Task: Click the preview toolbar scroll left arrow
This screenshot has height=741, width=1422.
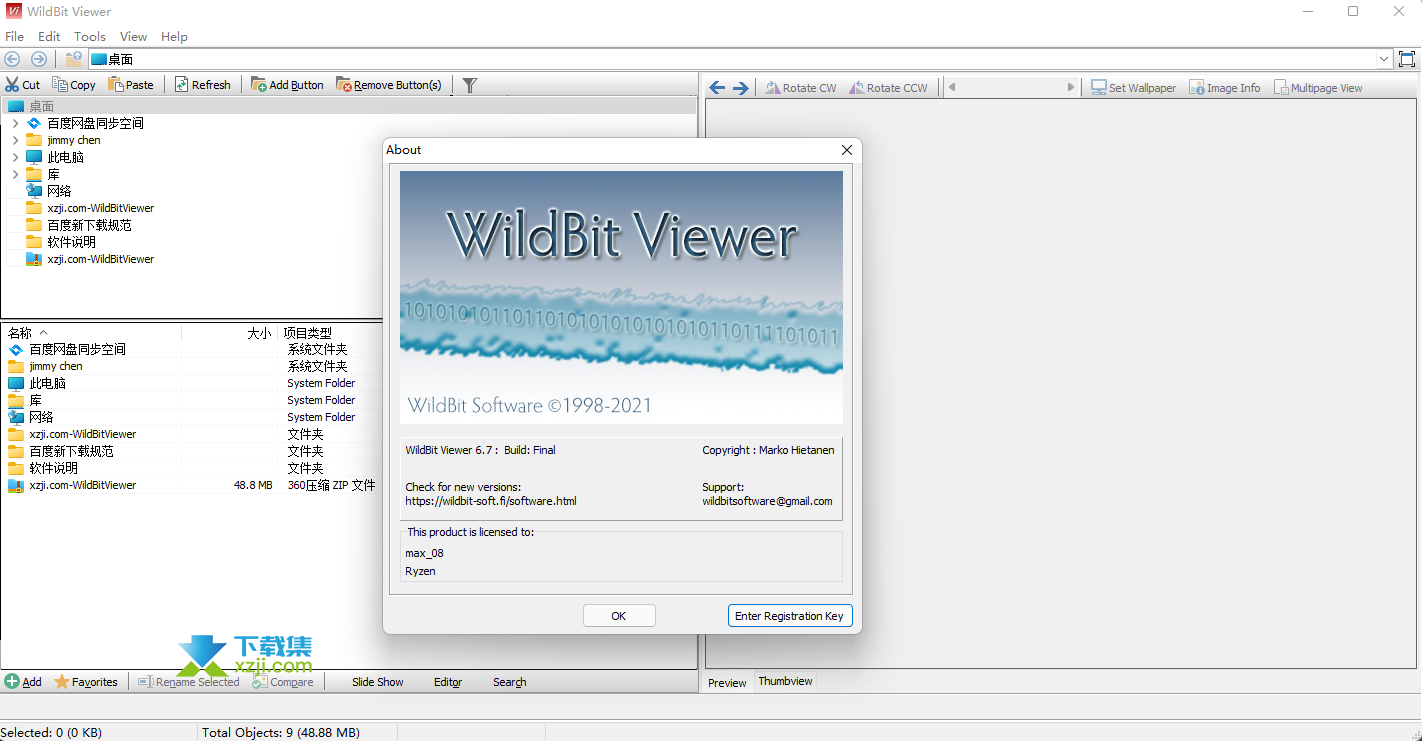Action: click(952, 88)
